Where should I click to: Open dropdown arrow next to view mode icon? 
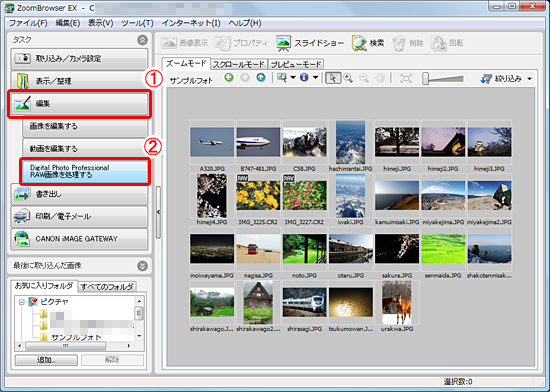coord(293,77)
